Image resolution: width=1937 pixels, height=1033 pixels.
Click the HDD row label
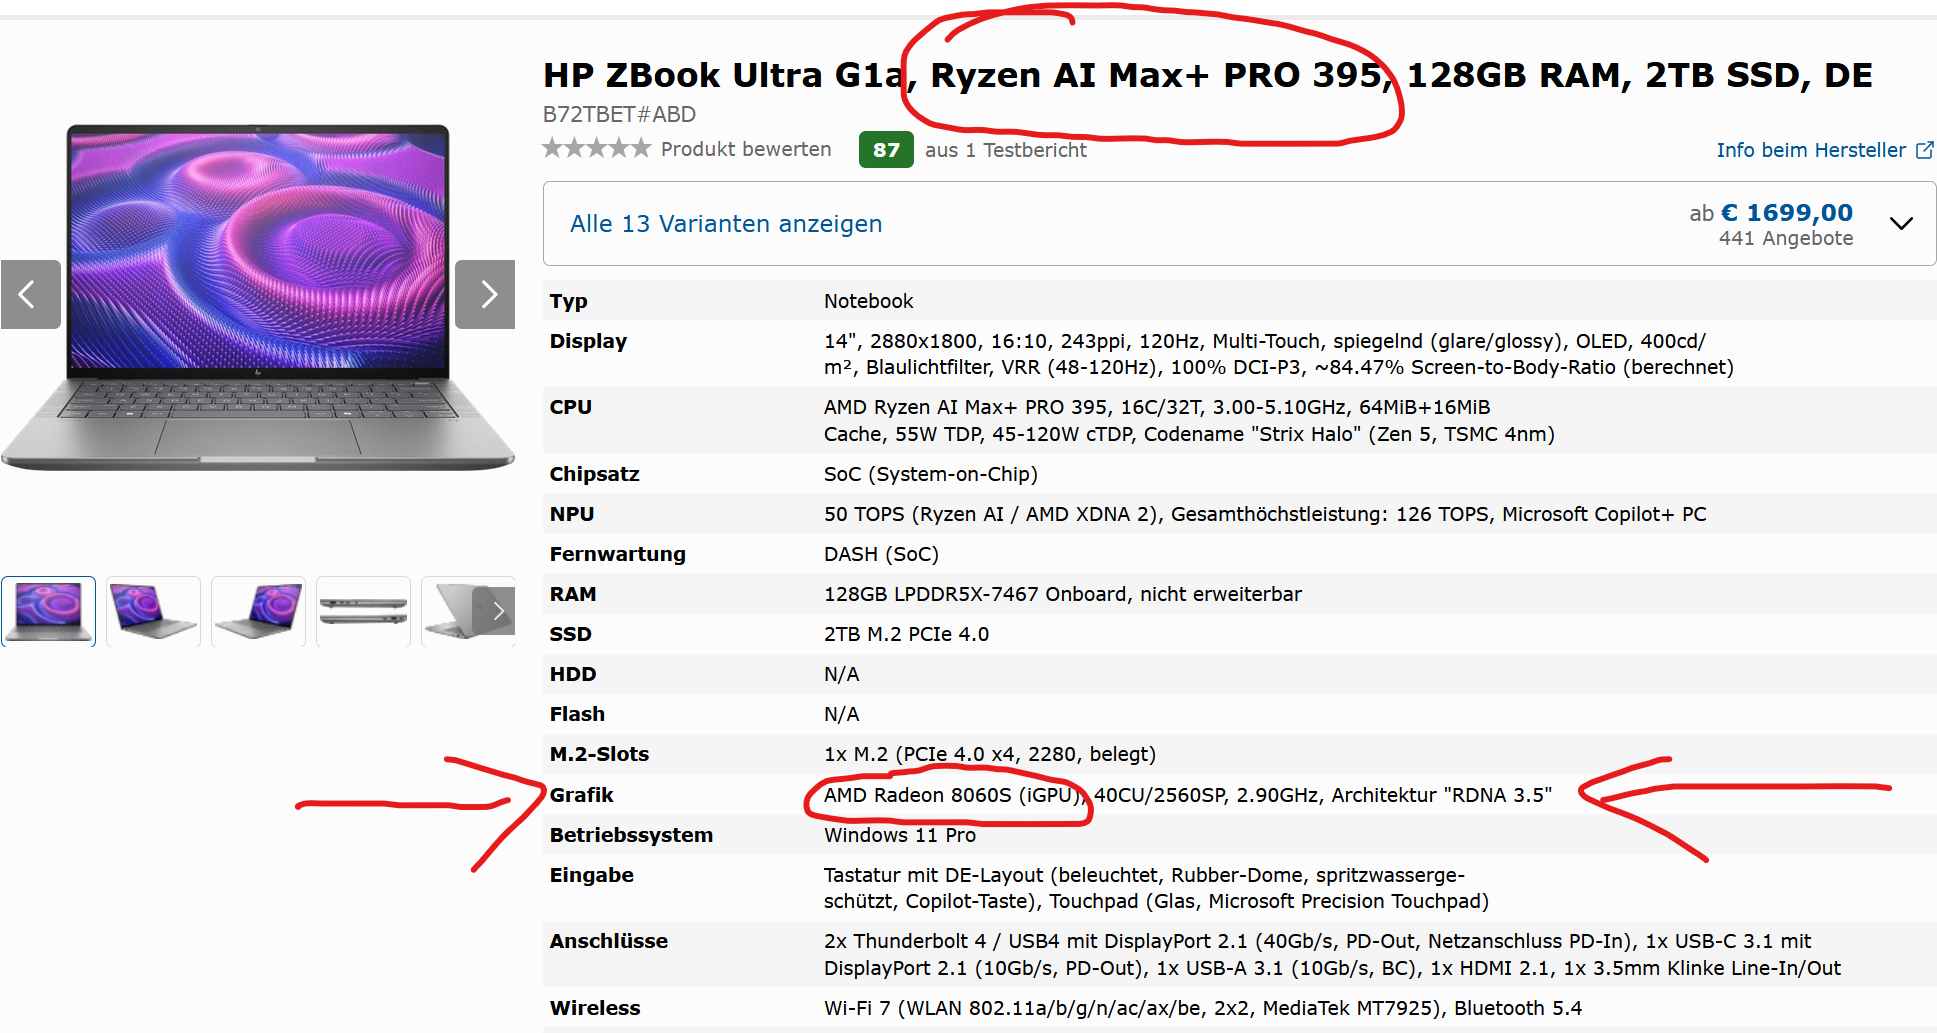click(573, 674)
